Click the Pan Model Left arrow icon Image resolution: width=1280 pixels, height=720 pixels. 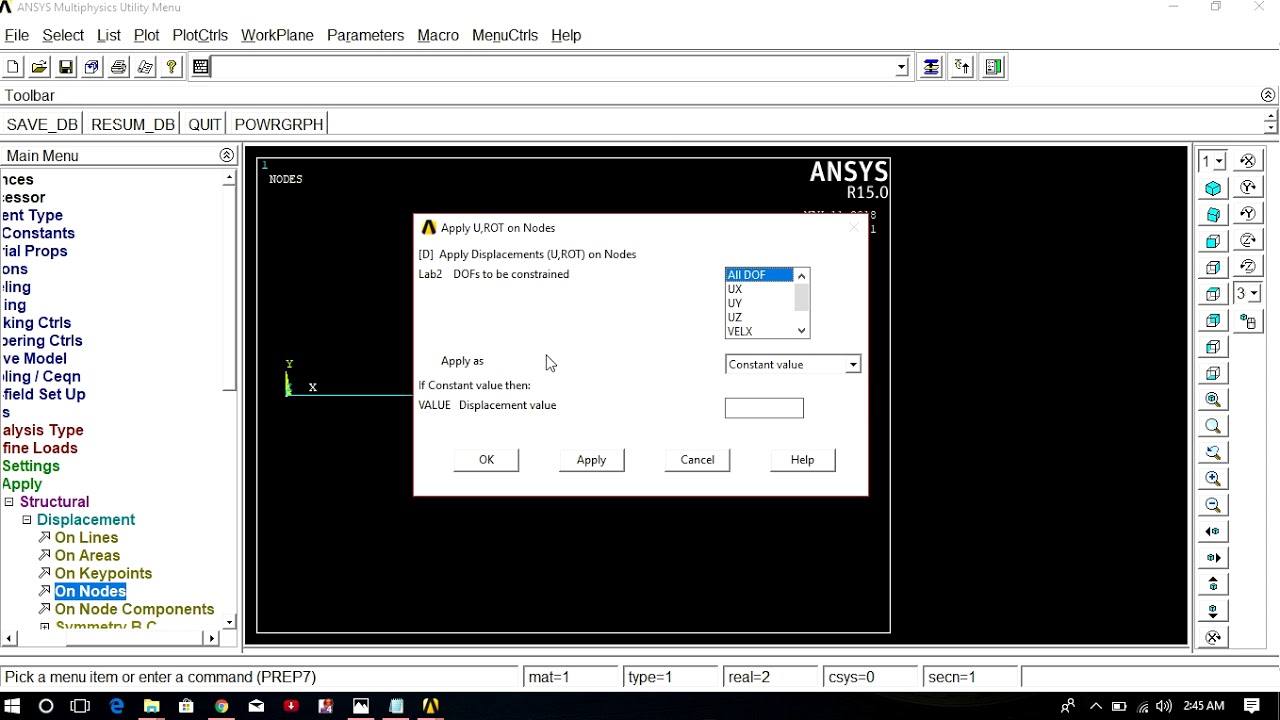click(1213, 532)
